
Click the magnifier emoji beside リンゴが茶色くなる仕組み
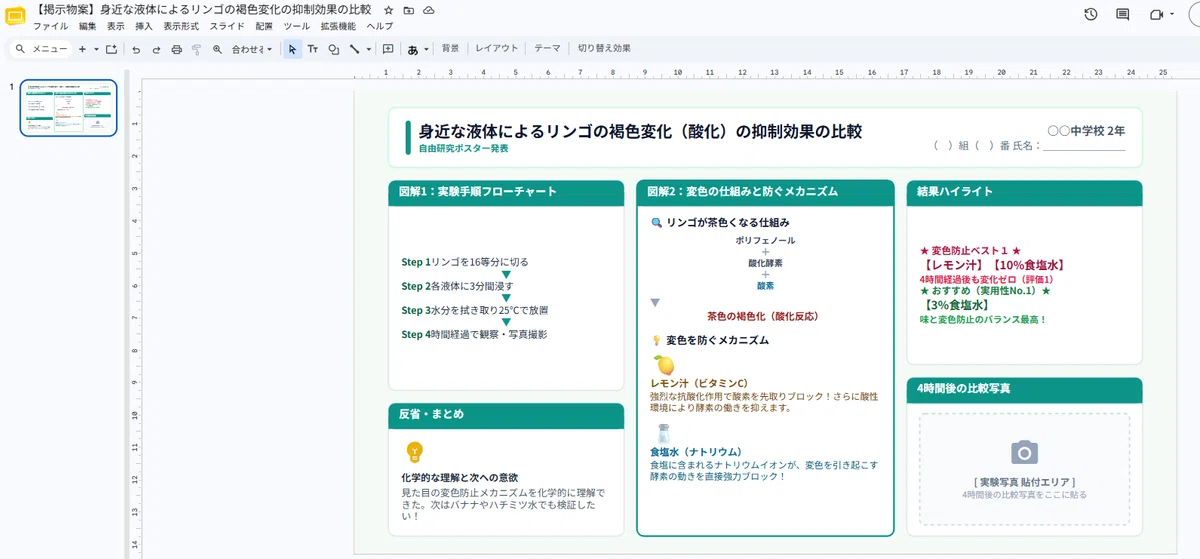[x=656, y=223]
